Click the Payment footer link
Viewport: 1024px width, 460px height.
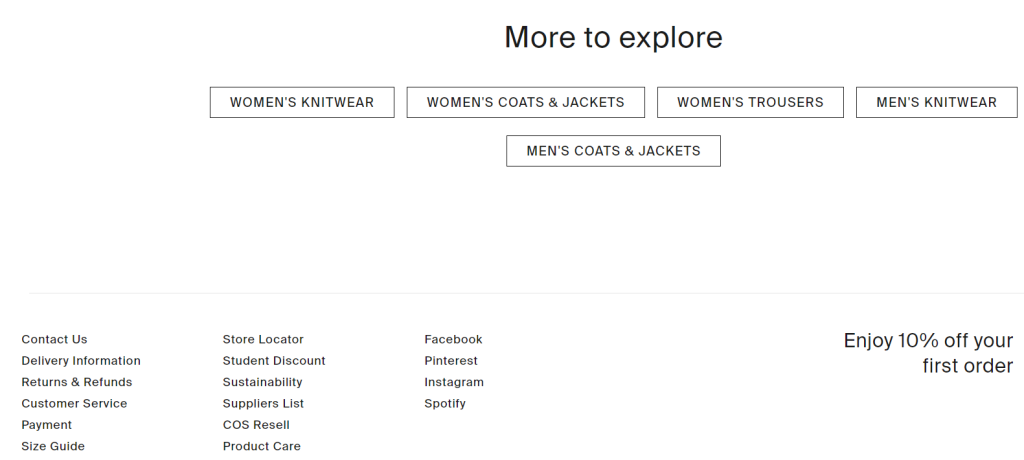47,425
